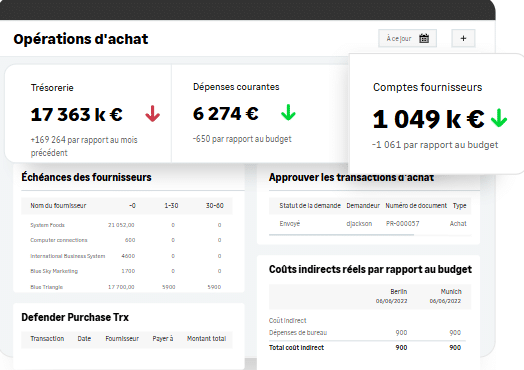This screenshot has width=524, height=370.
Task: Click the Date column header
Action: [84, 339]
